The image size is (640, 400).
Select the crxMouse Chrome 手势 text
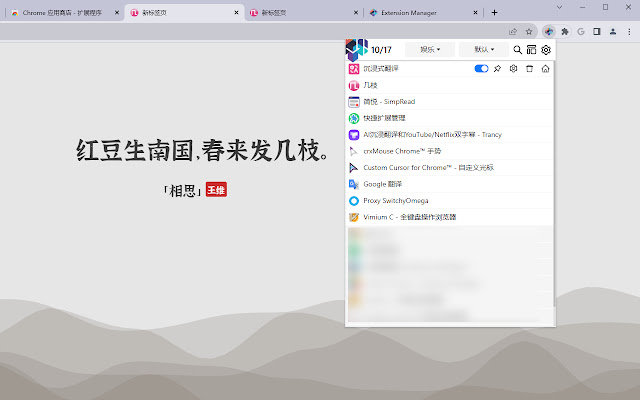click(402, 151)
